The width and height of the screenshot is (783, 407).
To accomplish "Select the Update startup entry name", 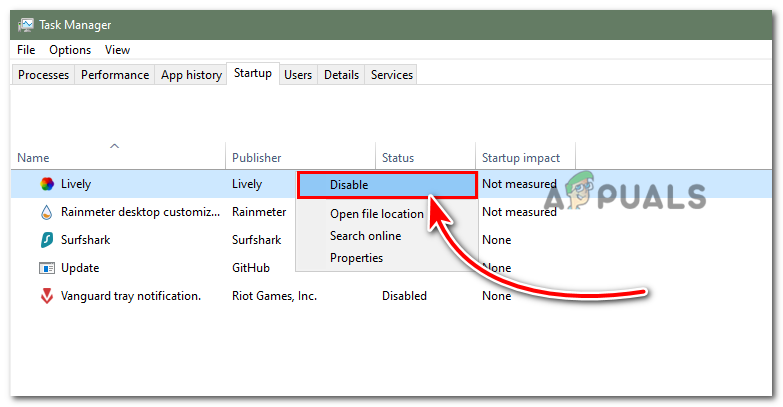I will pos(80,268).
